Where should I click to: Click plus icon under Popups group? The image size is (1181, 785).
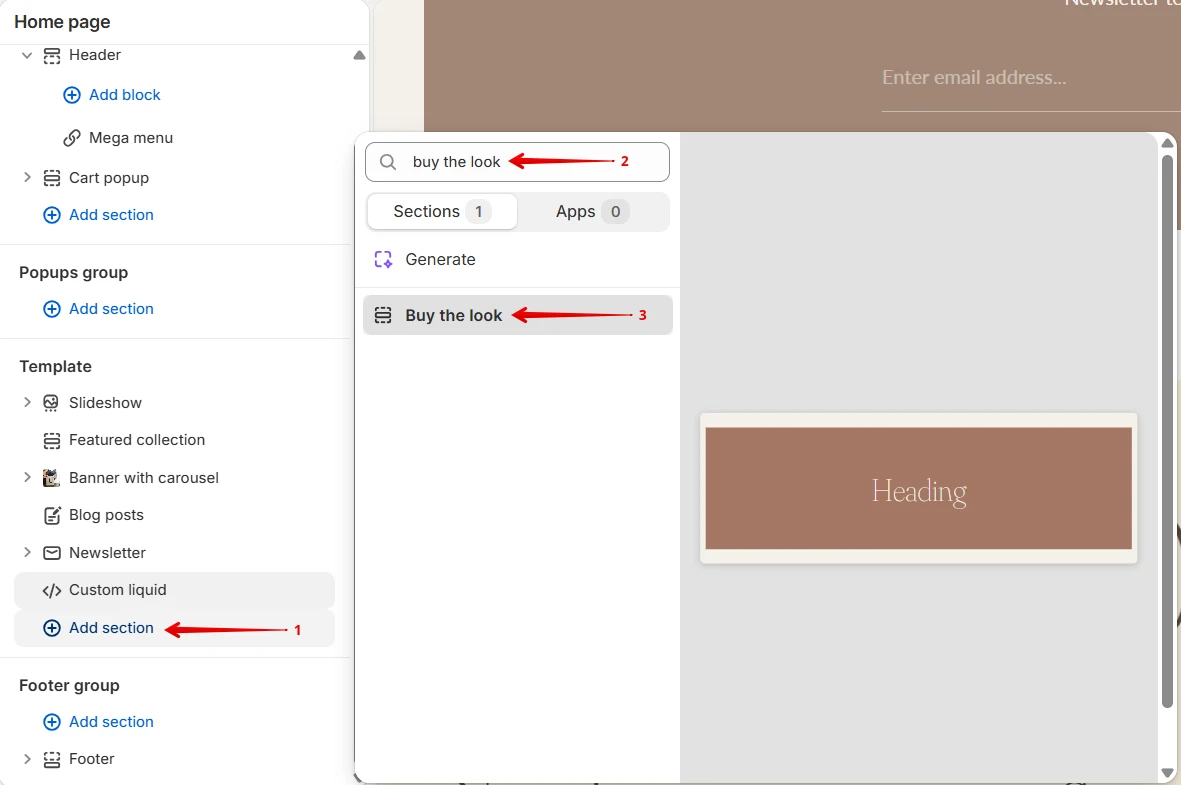point(51,309)
